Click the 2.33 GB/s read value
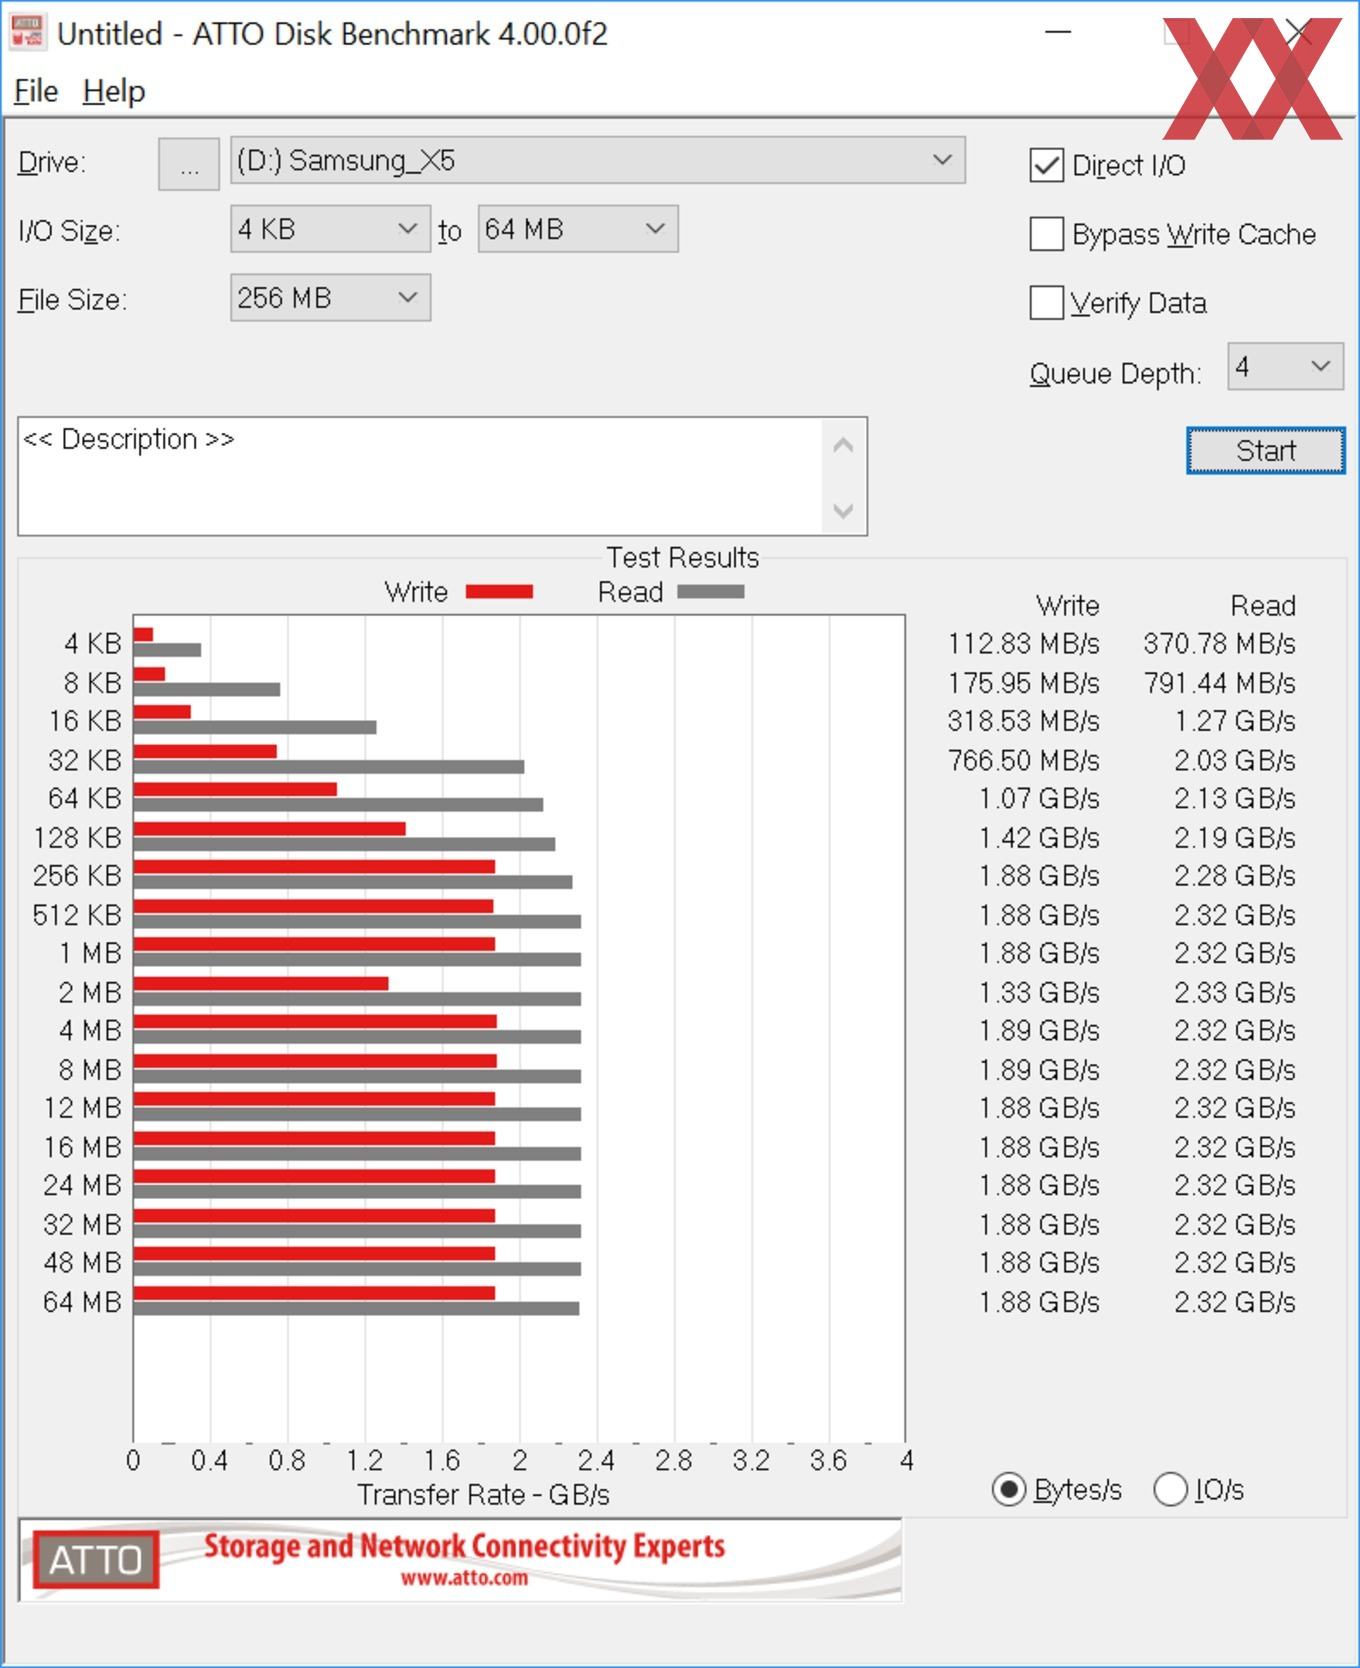 pyautogui.click(x=1235, y=993)
